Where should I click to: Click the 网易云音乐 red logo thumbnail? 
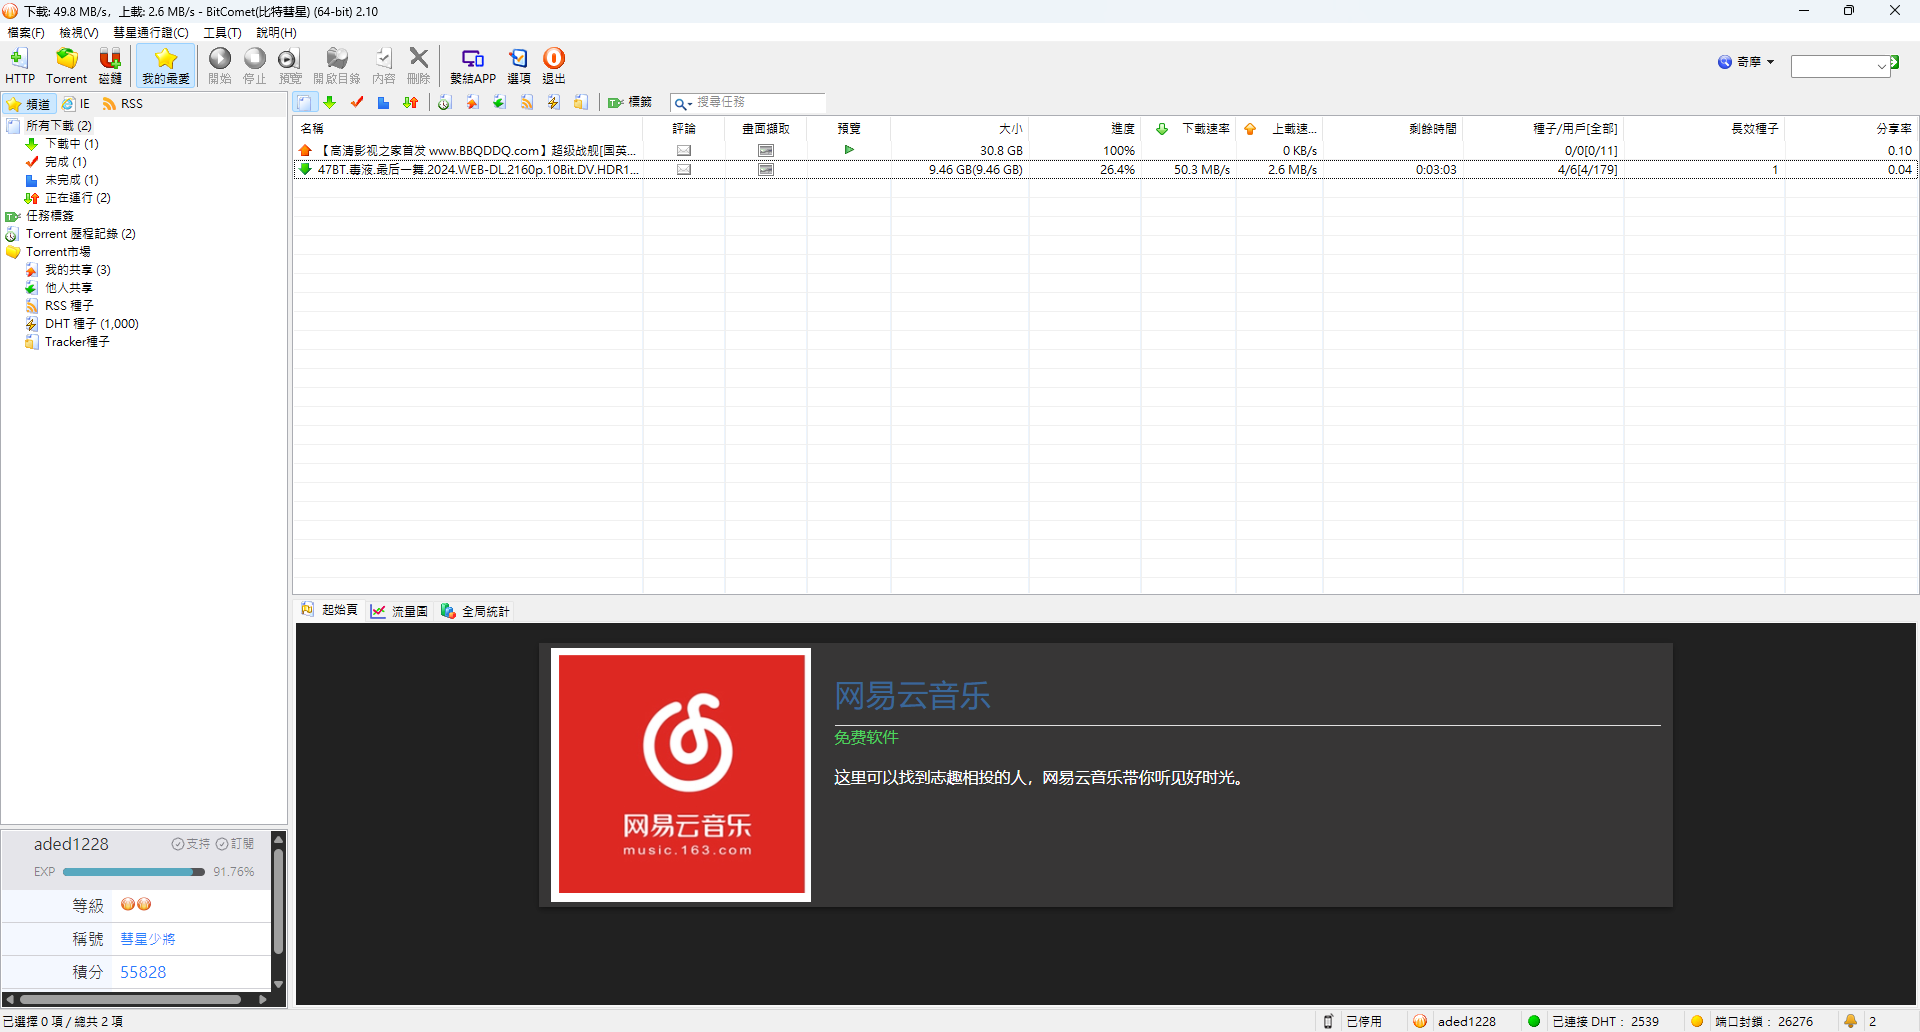point(681,775)
